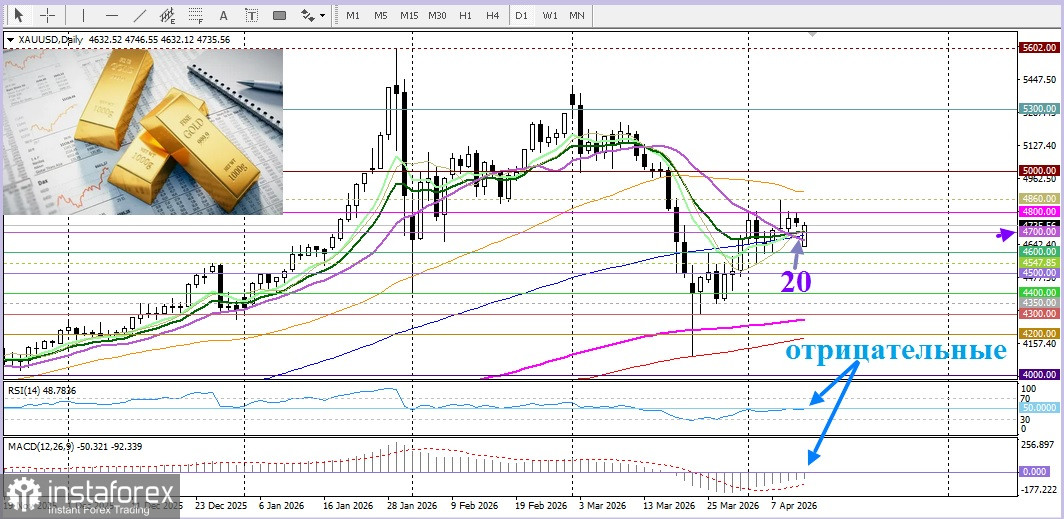Click the 5300.00 price level label

(x=1039, y=109)
